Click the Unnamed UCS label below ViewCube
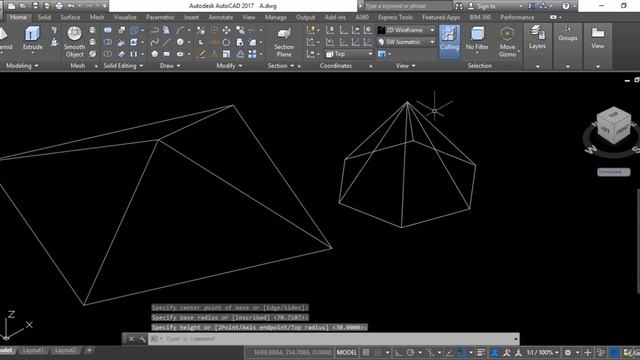640x360 pixels. (x=613, y=172)
